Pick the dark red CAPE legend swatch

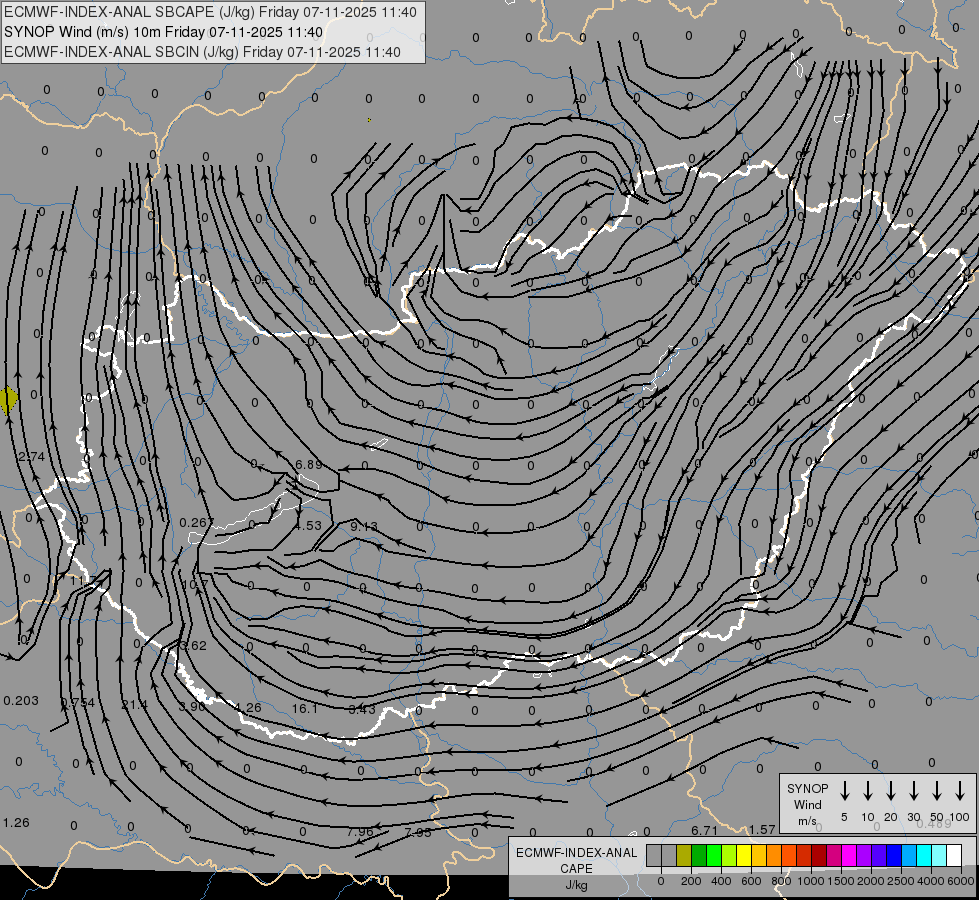819,855
